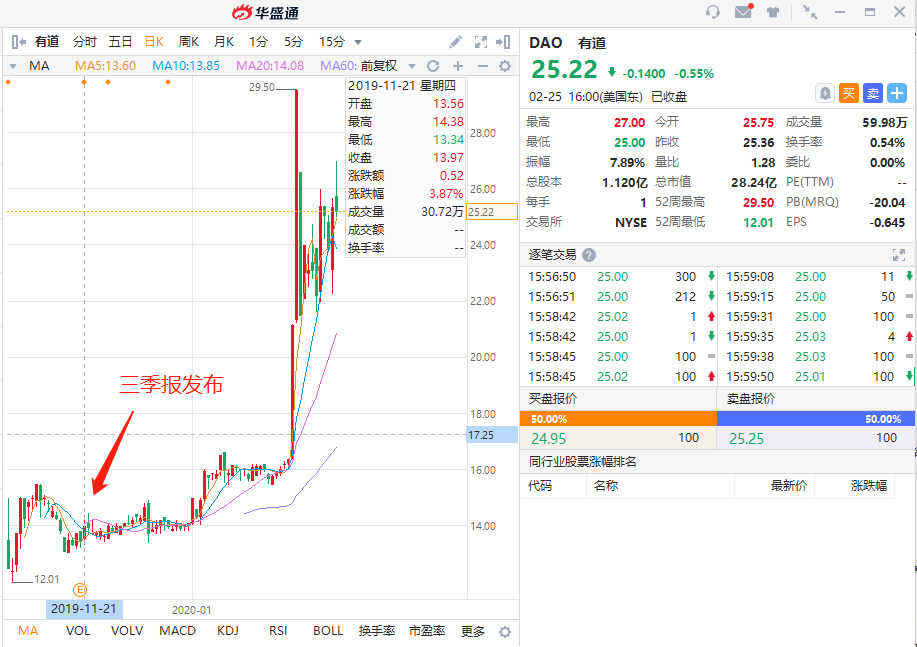
Task: Open MA indicator settings gear
Action: (x=505, y=66)
